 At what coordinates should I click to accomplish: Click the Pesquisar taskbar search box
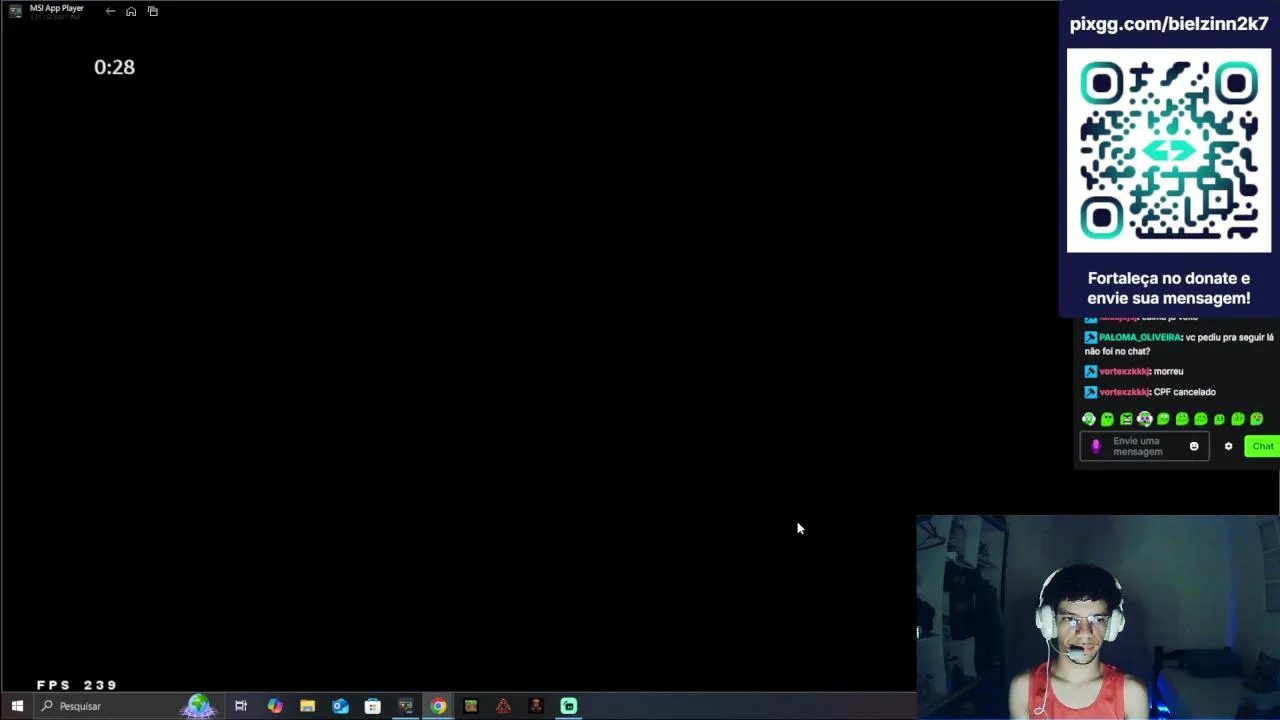pos(127,706)
